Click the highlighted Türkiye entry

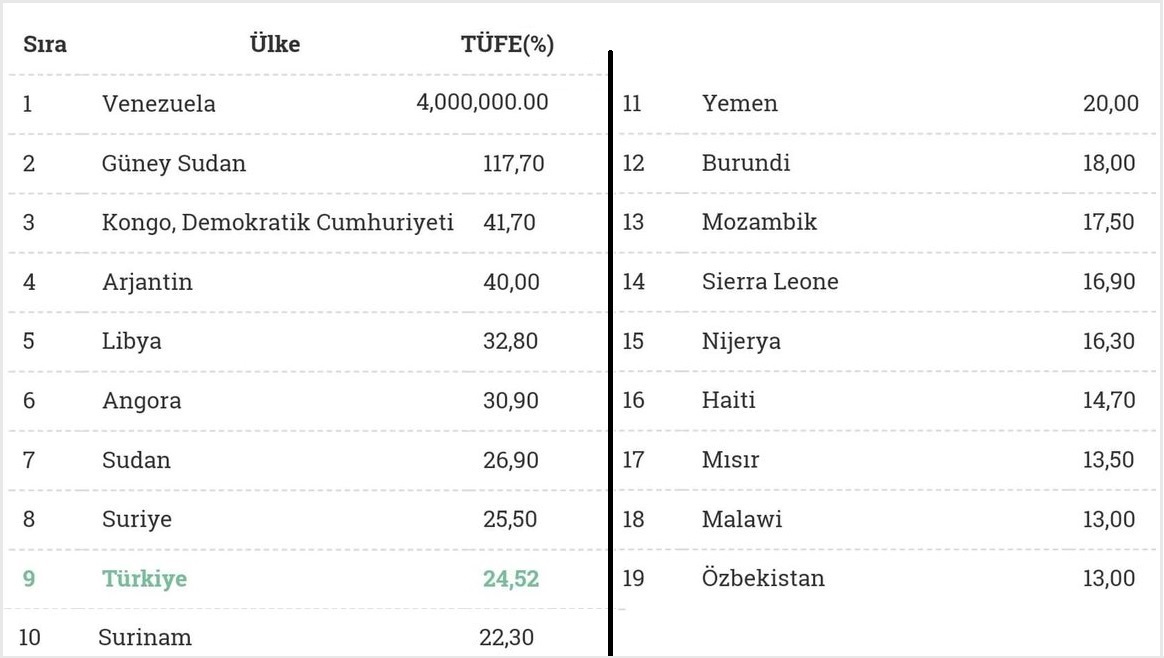[x=144, y=579]
